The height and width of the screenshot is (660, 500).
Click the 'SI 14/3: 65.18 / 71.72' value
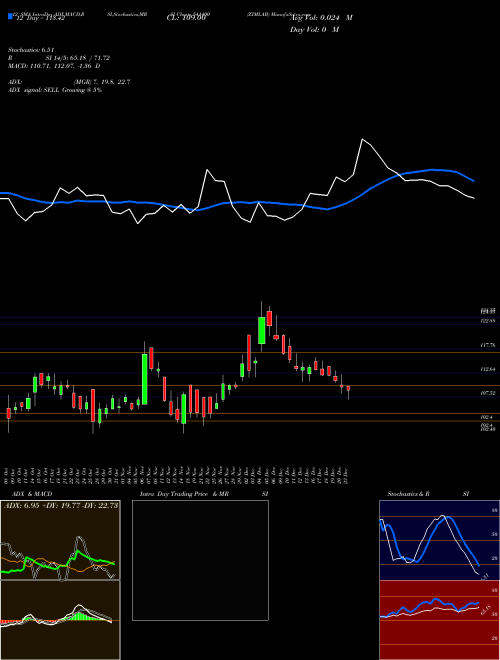pyautogui.click(x=78, y=58)
